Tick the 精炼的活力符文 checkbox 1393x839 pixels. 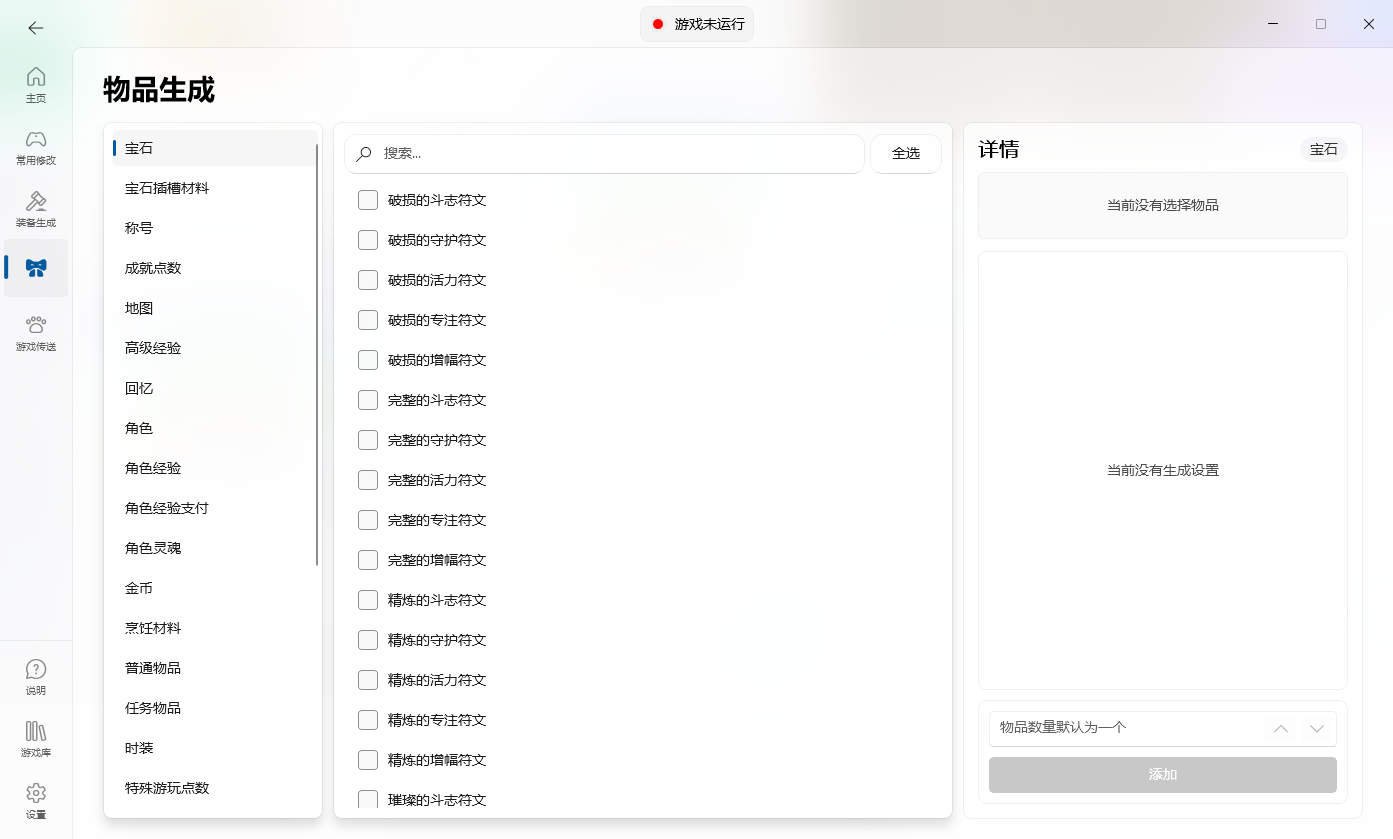pyautogui.click(x=368, y=680)
